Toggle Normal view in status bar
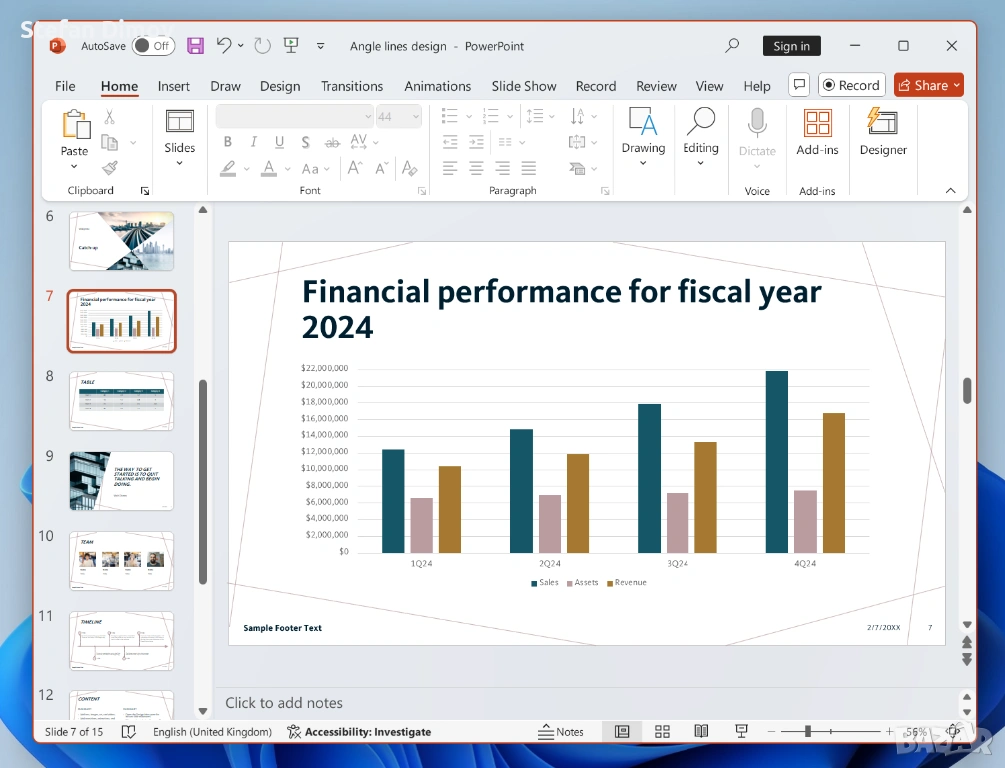 (x=622, y=732)
